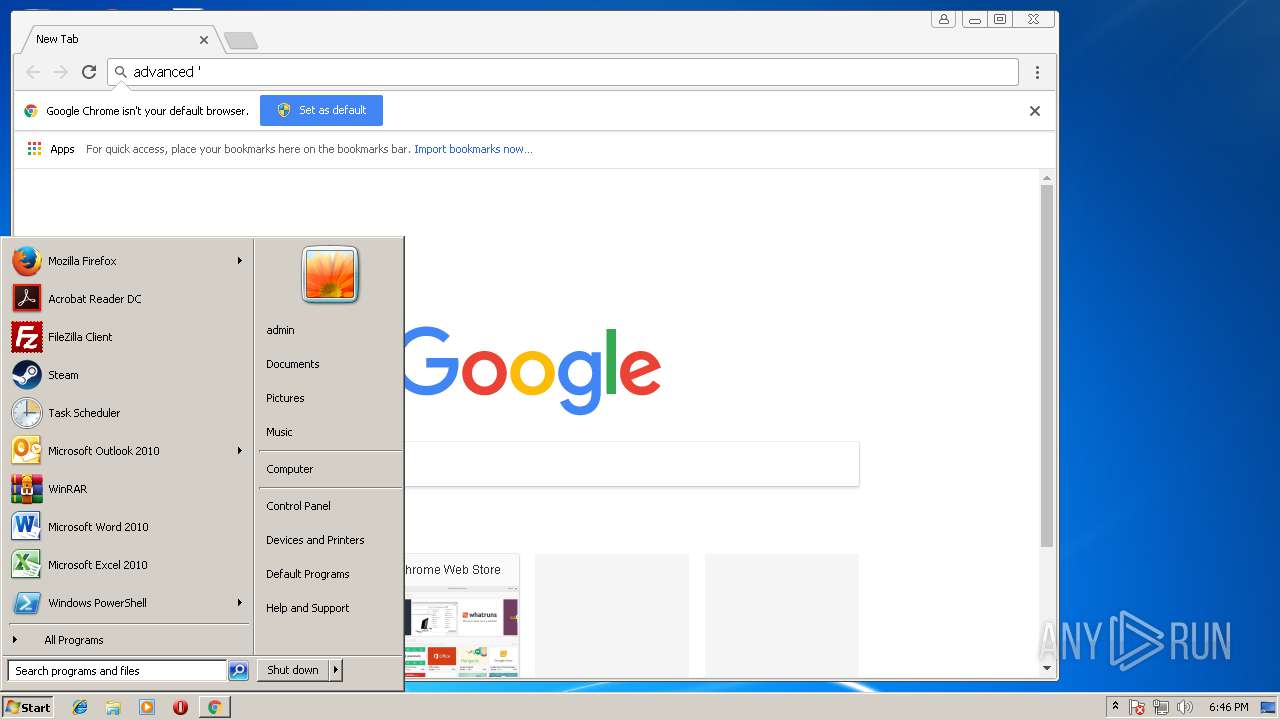Open Windows Media Player taskbar icon
Screen dimensions: 1280x720
click(147, 707)
